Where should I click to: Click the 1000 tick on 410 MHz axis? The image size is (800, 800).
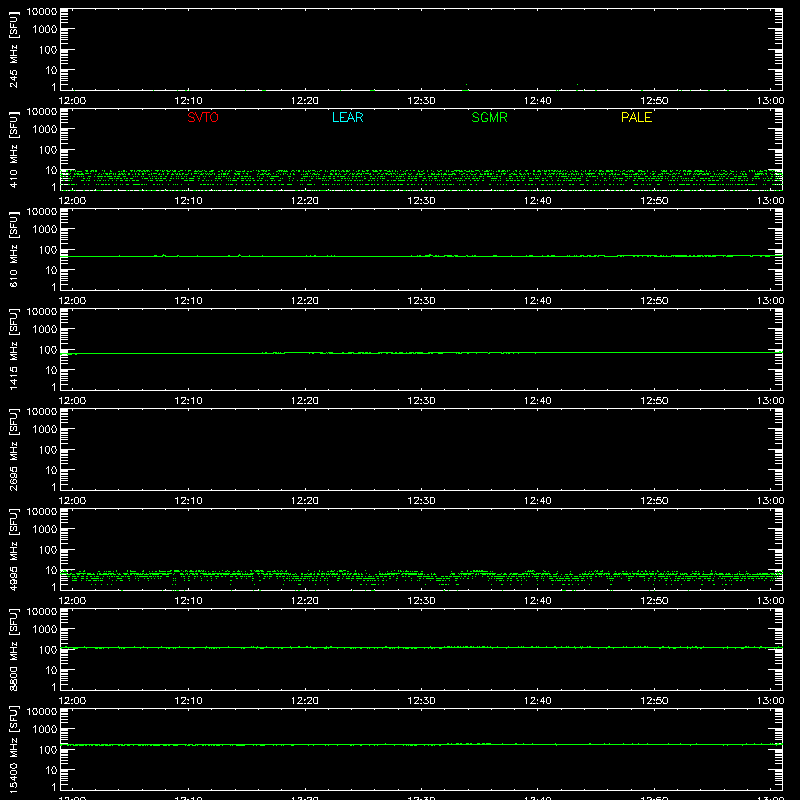[x=45, y=130]
